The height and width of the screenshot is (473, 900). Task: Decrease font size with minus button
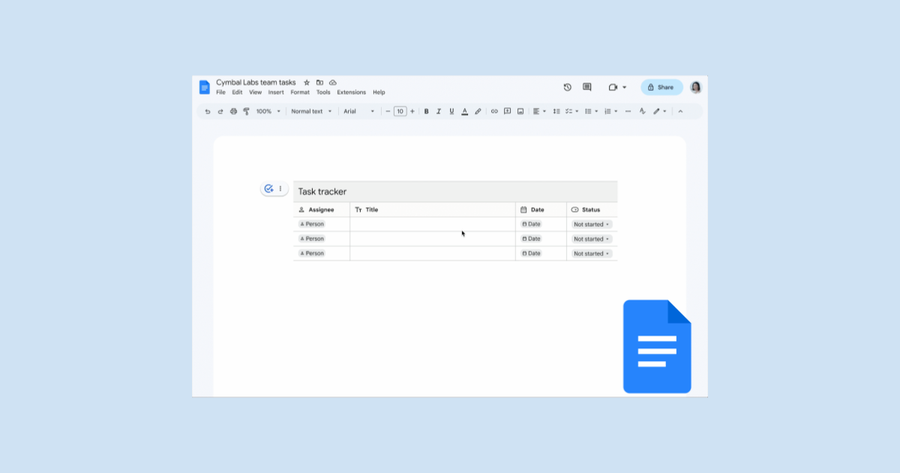point(388,111)
